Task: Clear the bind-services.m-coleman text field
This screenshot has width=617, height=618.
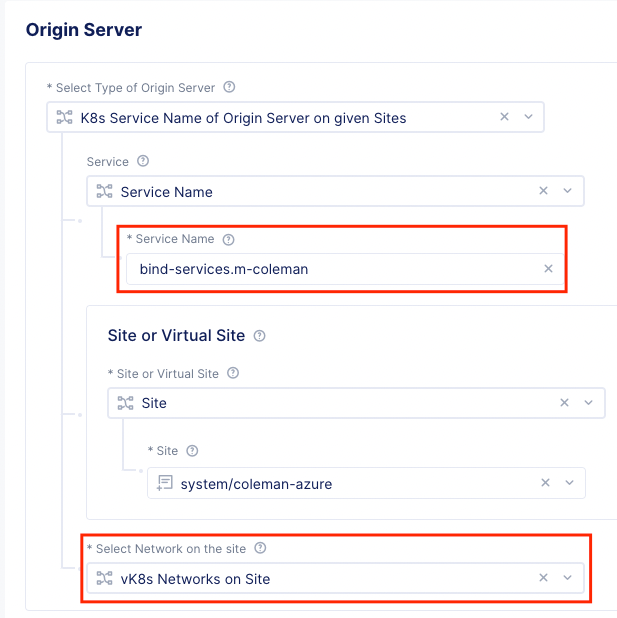Action: (x=548, y=268)
